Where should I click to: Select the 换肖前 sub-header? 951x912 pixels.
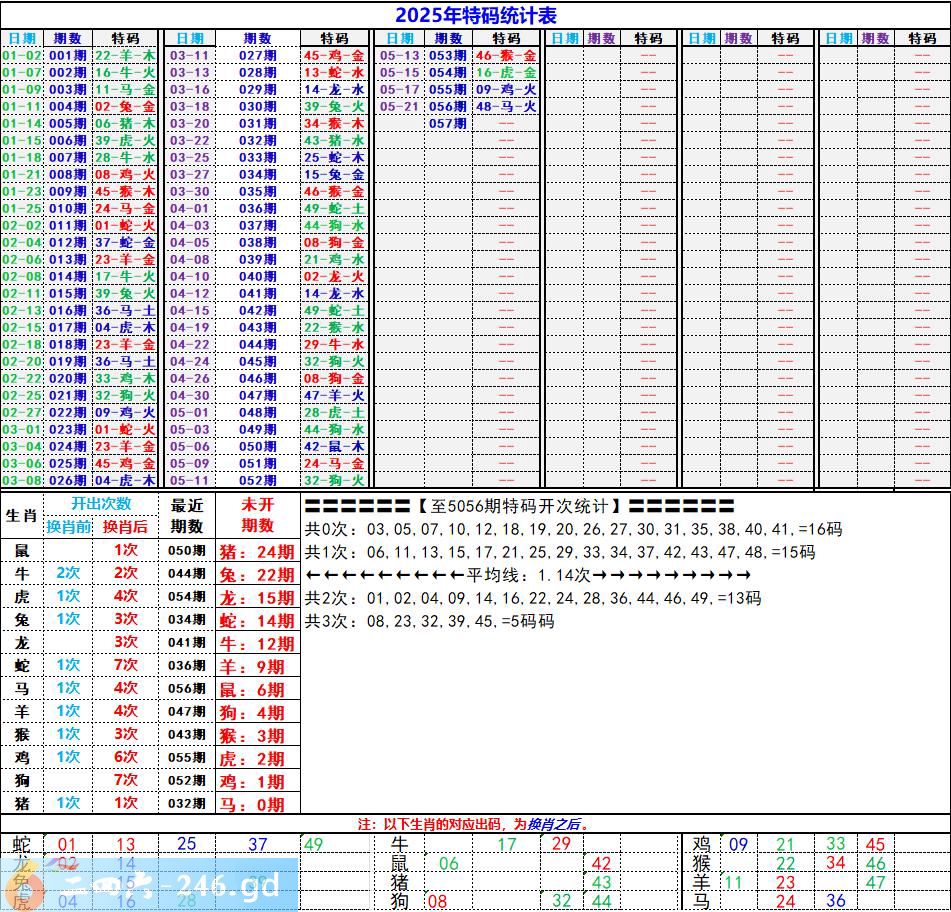pos(68,527)
